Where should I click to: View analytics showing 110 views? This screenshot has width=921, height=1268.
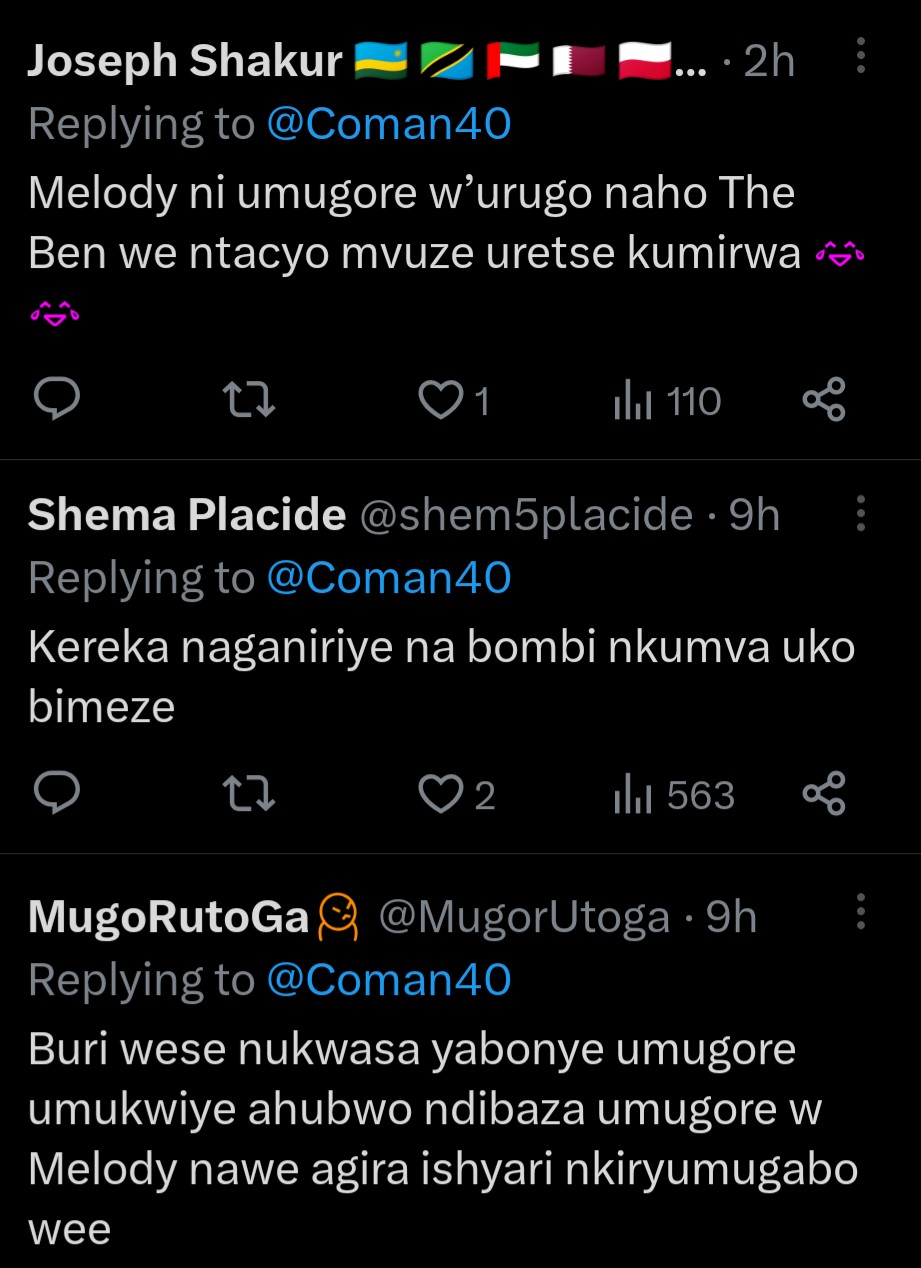(666, 401)
